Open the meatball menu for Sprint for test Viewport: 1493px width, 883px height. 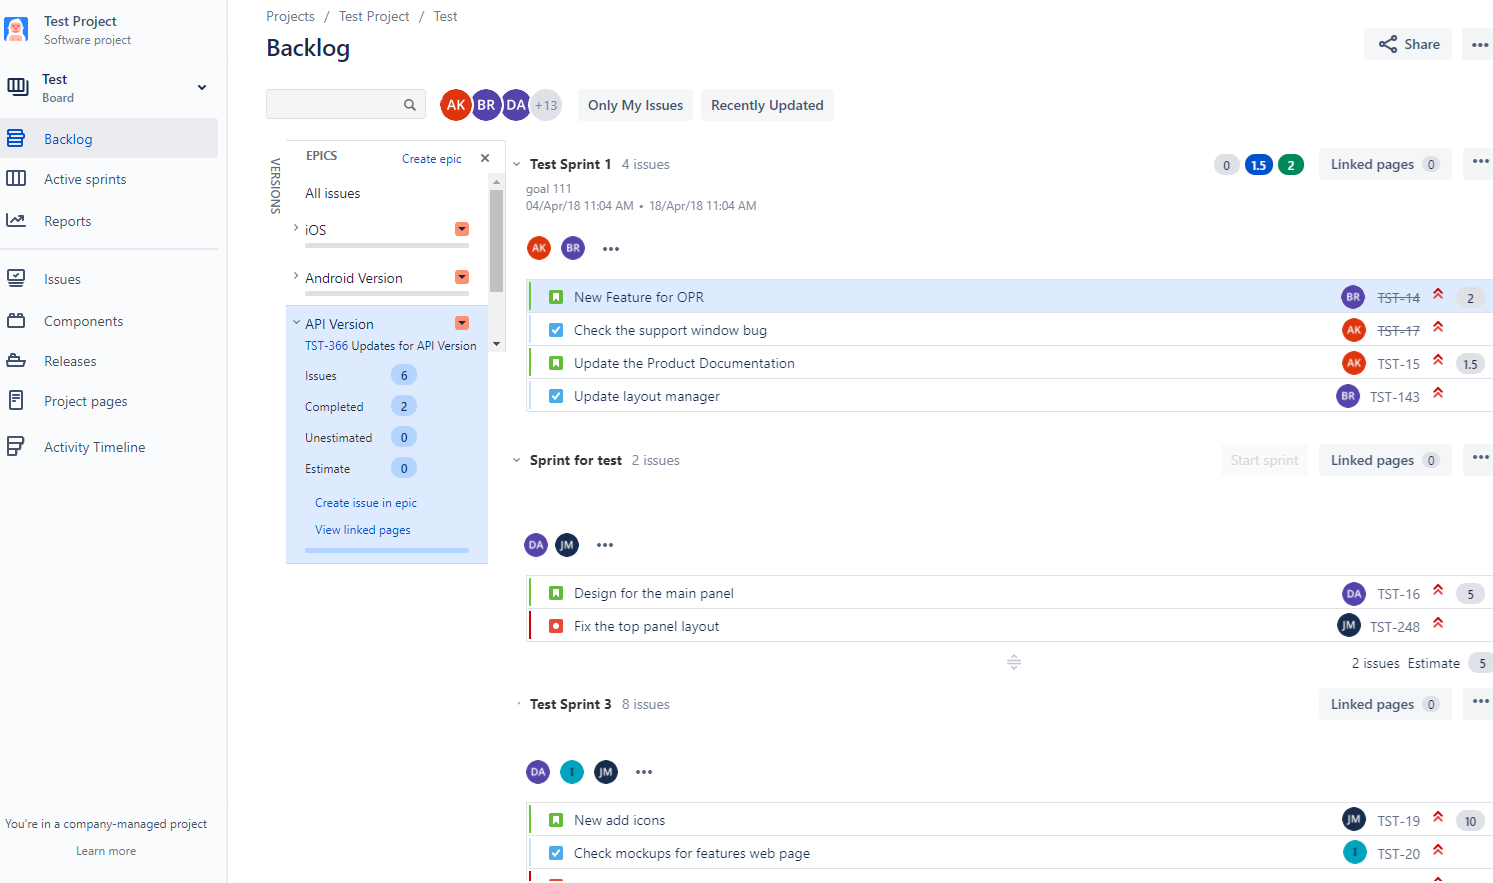pyautogui.click(x=1478, y=459)
